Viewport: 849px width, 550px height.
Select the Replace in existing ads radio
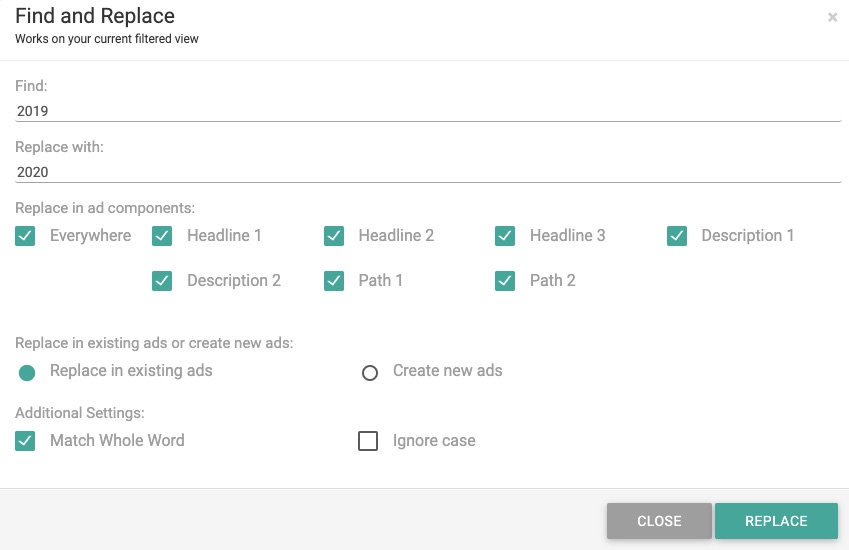(x=27, y=372)
